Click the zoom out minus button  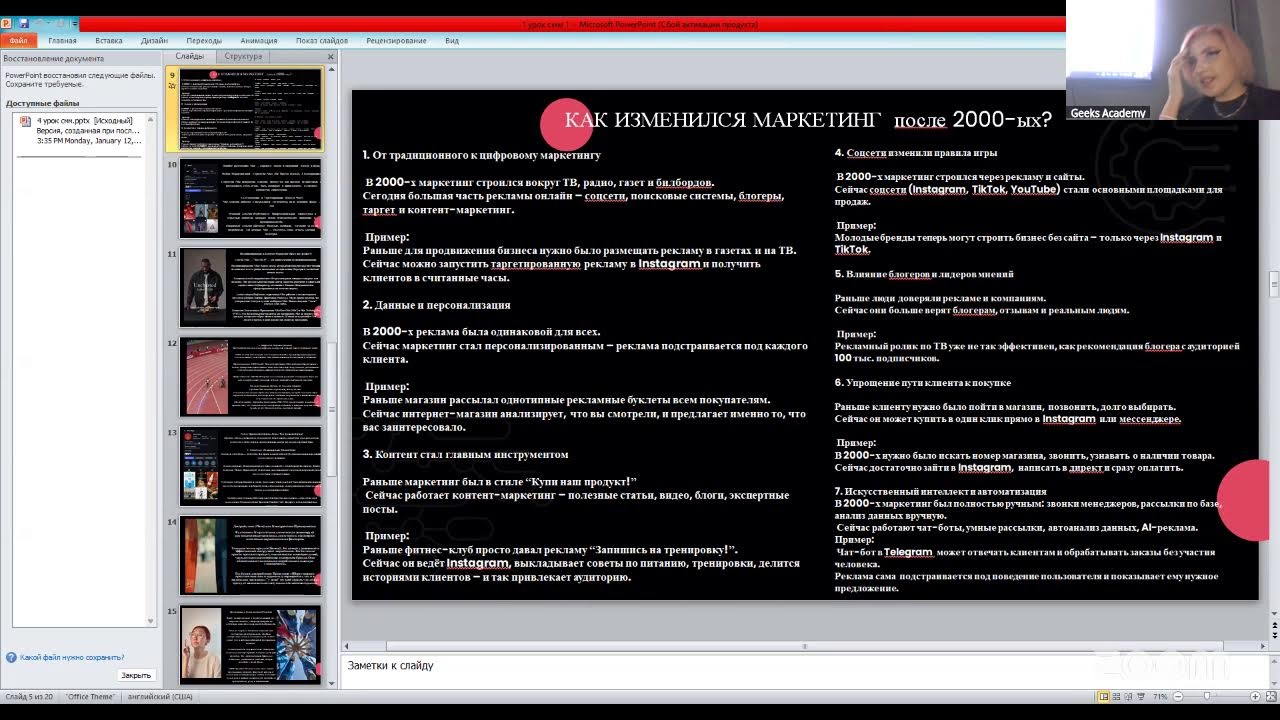tap(1178, 696)
